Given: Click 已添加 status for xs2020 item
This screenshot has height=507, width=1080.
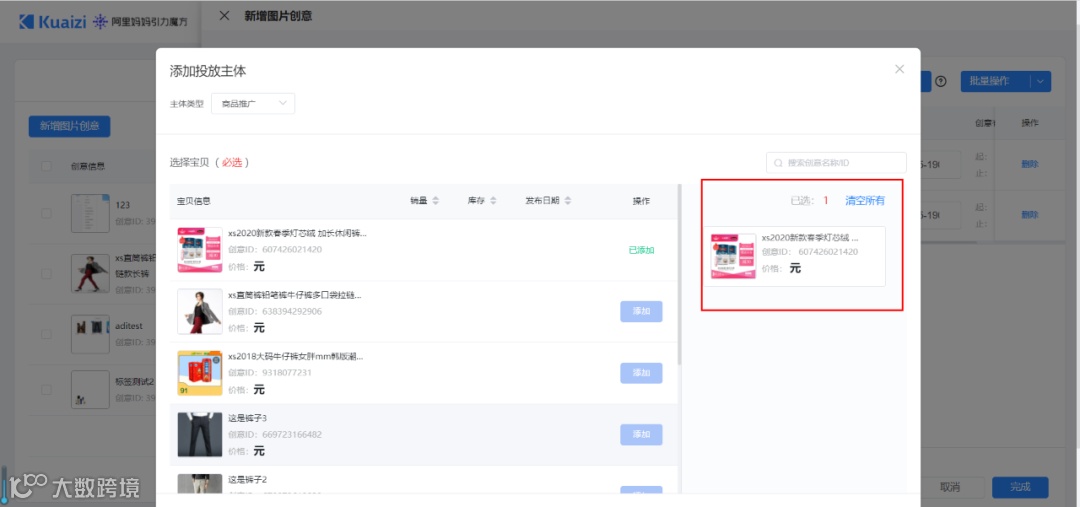Looking at the screenshot, I should pos(641,250).
